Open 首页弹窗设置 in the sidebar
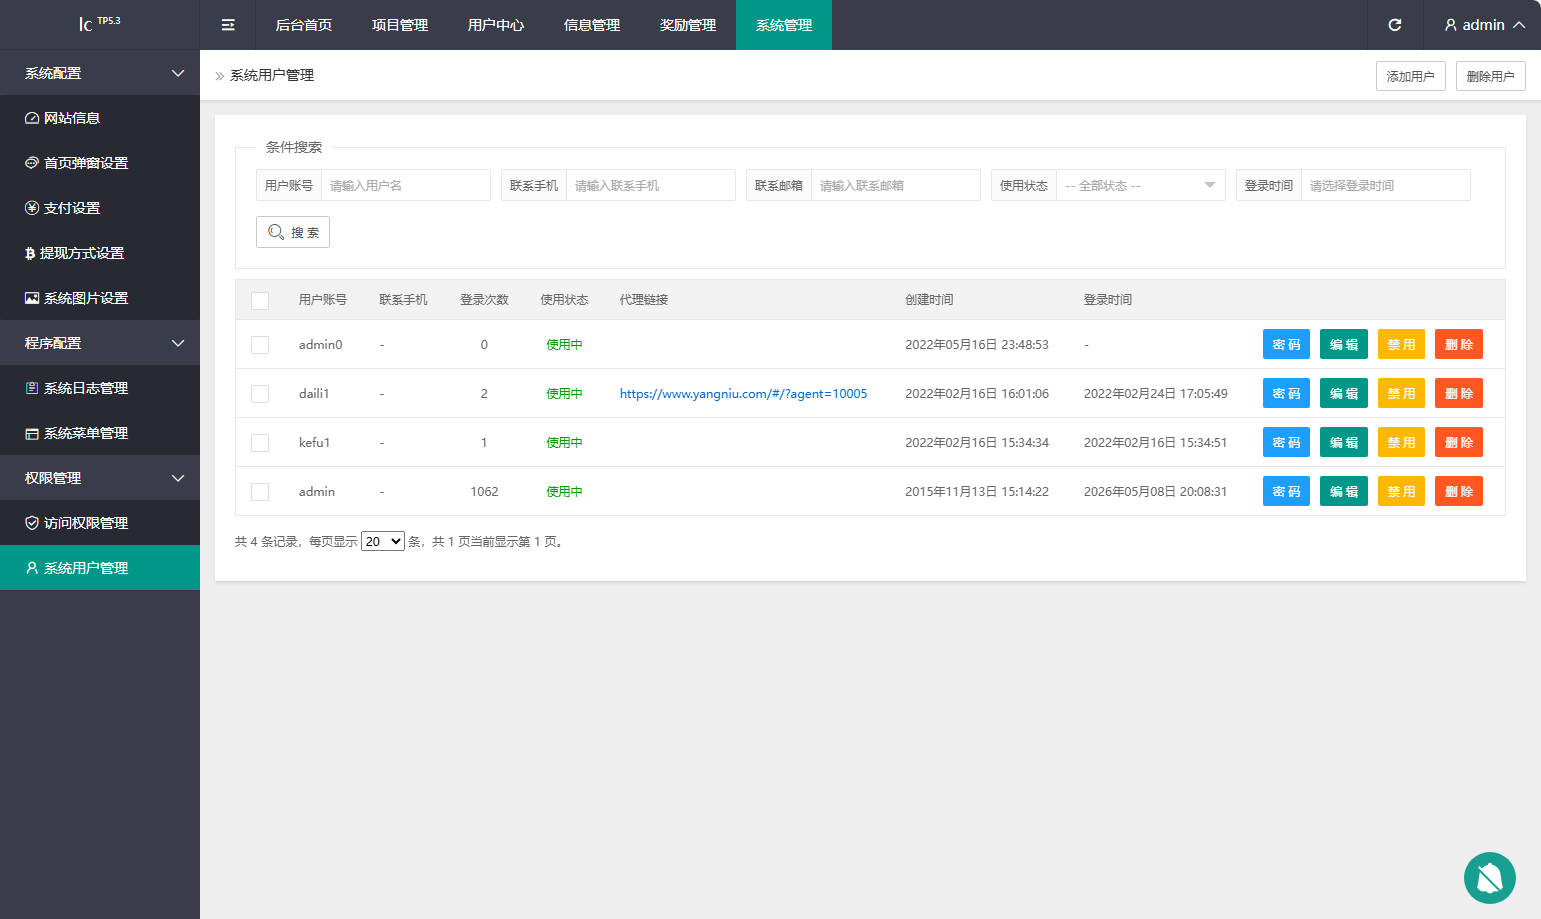Image resolution: width=1541 pixels, height=919 pixels. tap(100, 163)
